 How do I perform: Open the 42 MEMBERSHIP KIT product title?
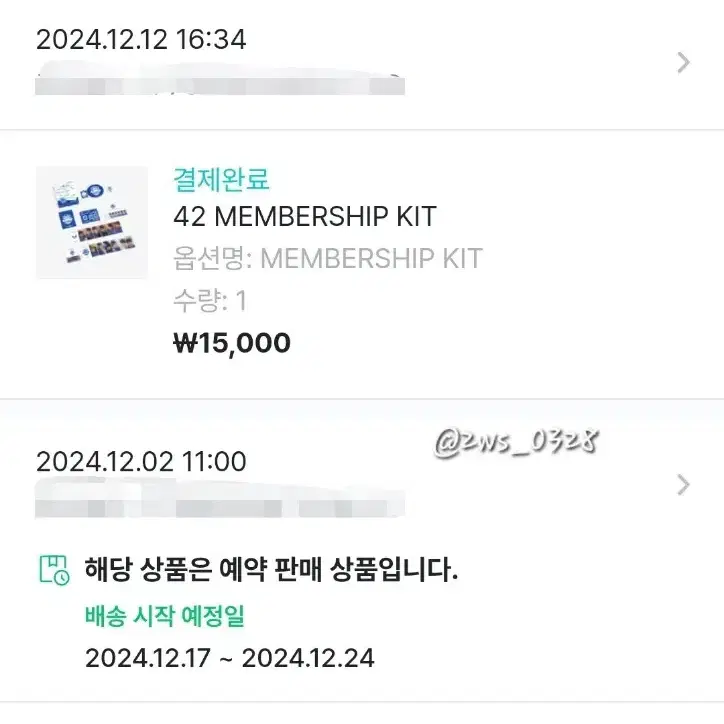(305, 216)
